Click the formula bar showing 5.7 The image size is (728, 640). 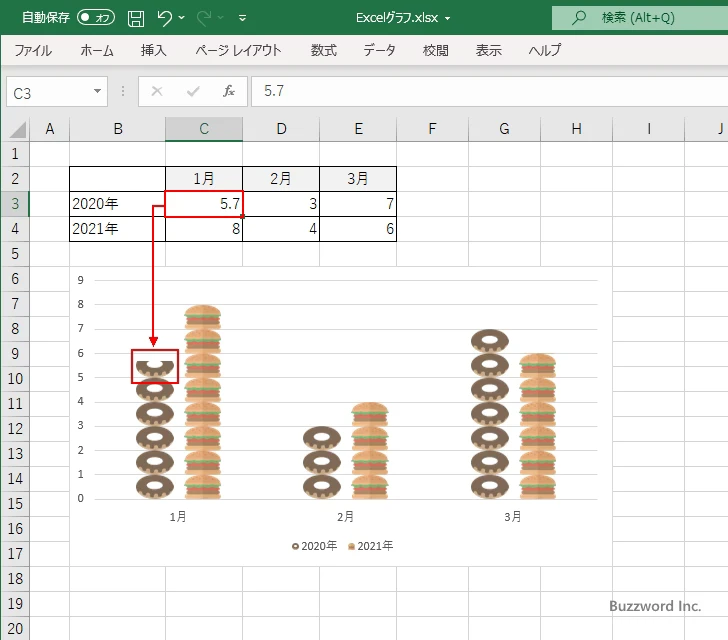(x=480, y=91)
